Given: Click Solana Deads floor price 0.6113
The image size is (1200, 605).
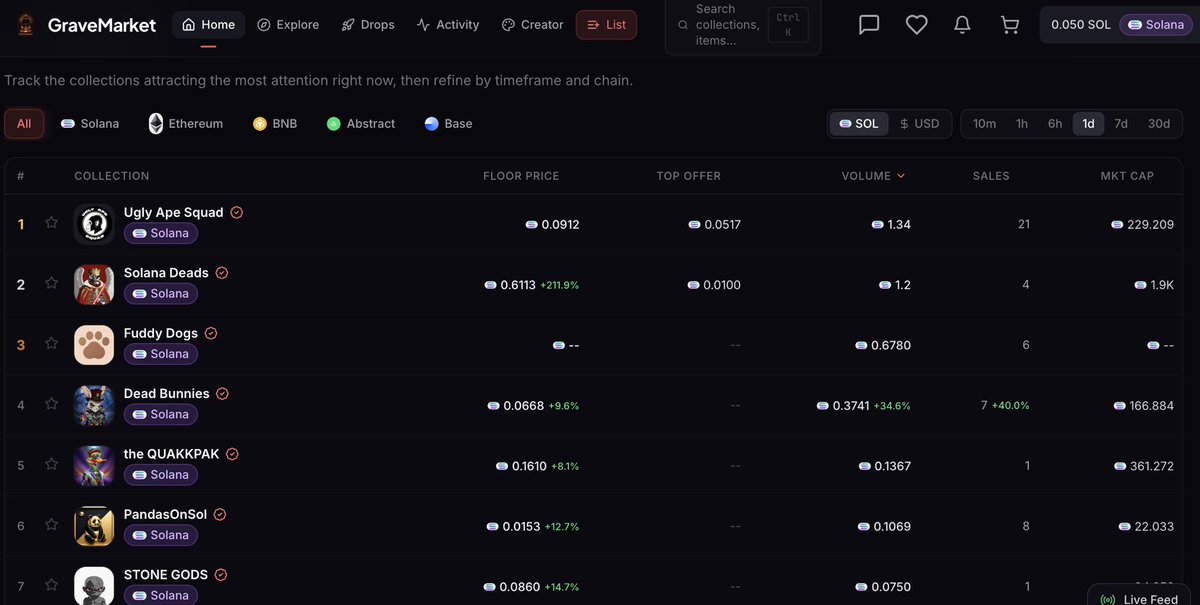Looking at the screenshot, I should coord(518,285).
